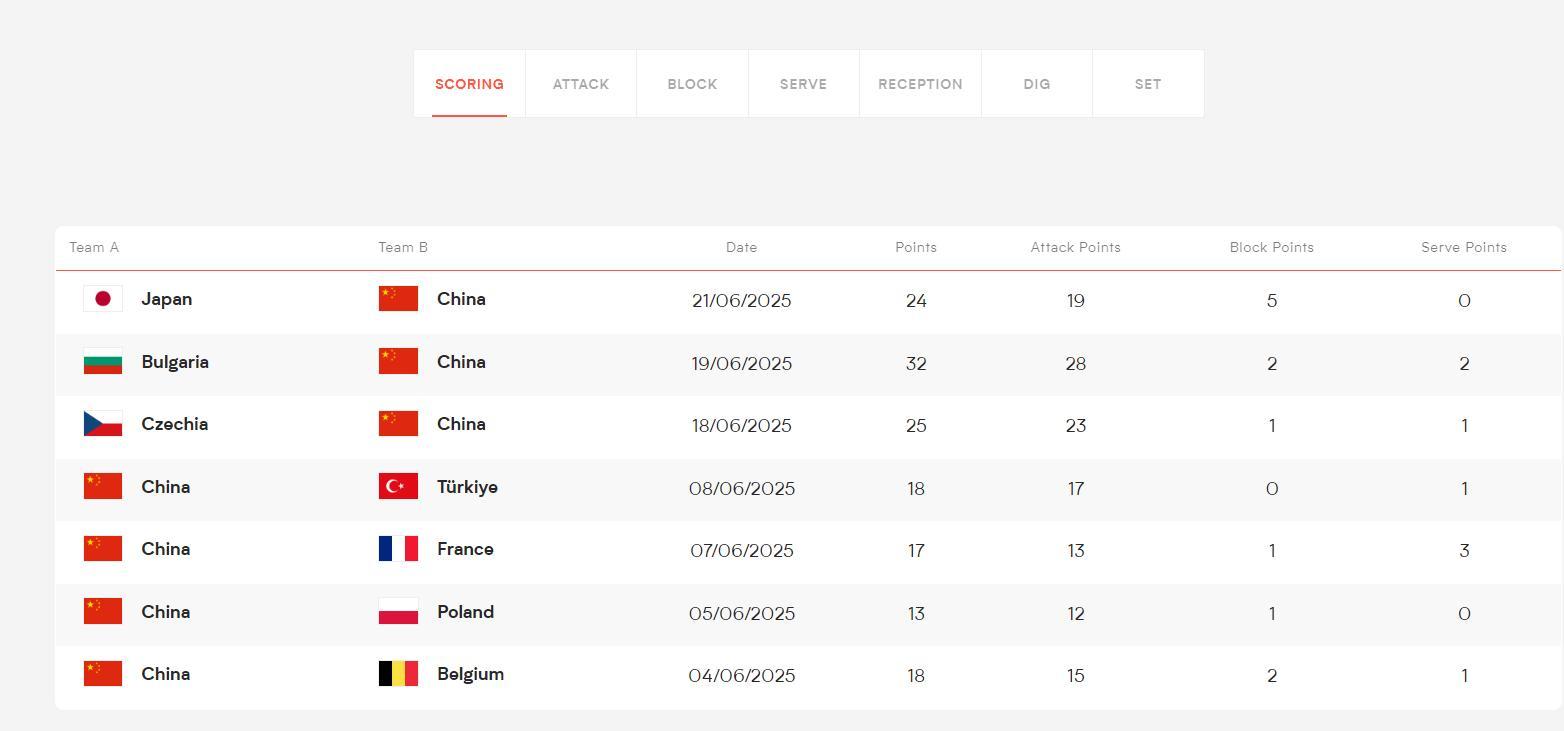Switch to the Attack tab
This screenshot has width=1564, height=731.
pos(581,84)
